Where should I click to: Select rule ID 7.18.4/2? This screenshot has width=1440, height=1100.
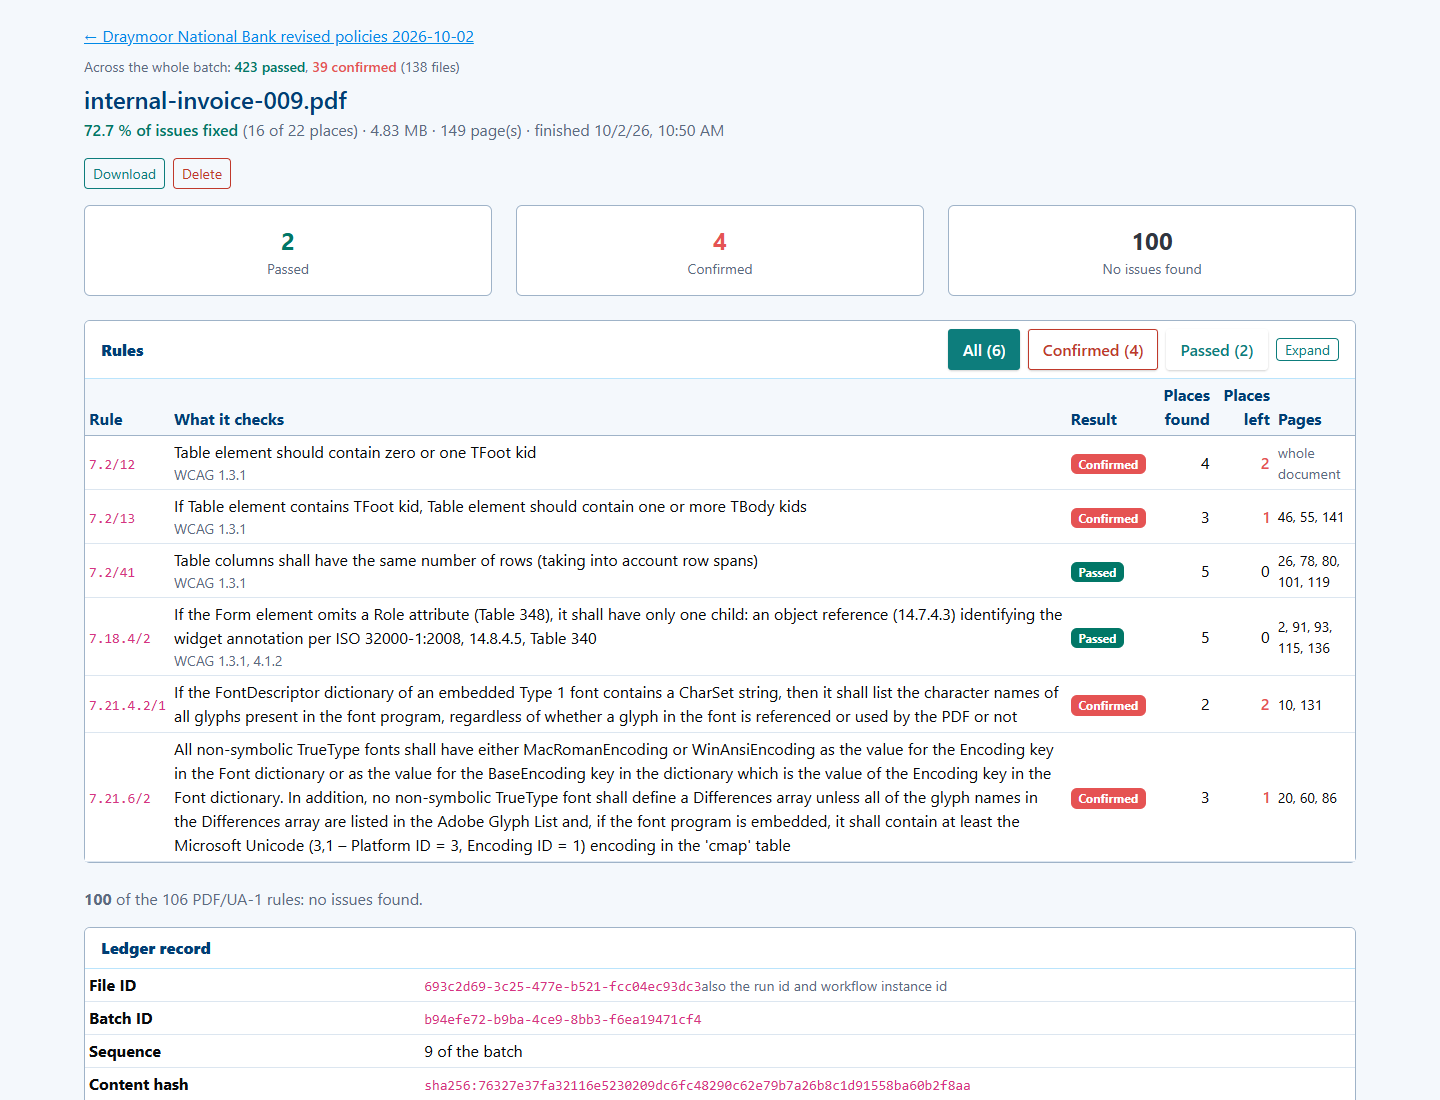pyautogui.click(x=120, y=639)
